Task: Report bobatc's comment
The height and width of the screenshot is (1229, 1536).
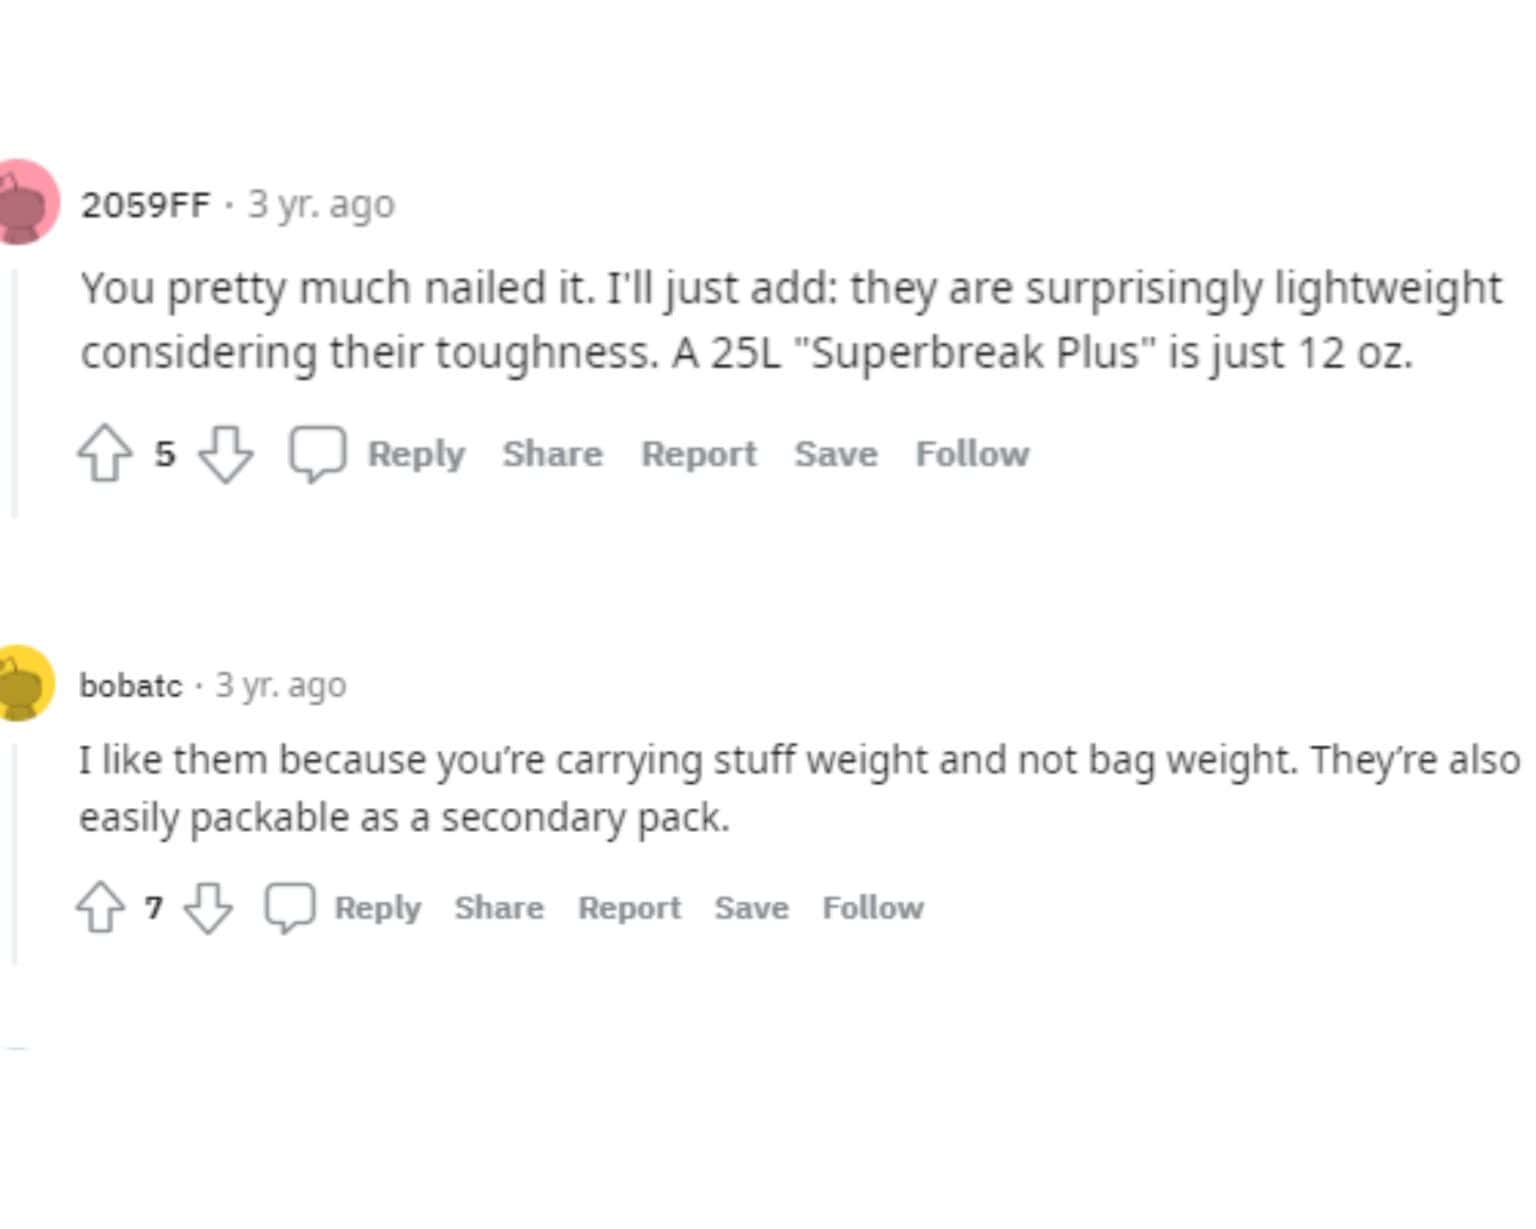Action: click(629, 907)
